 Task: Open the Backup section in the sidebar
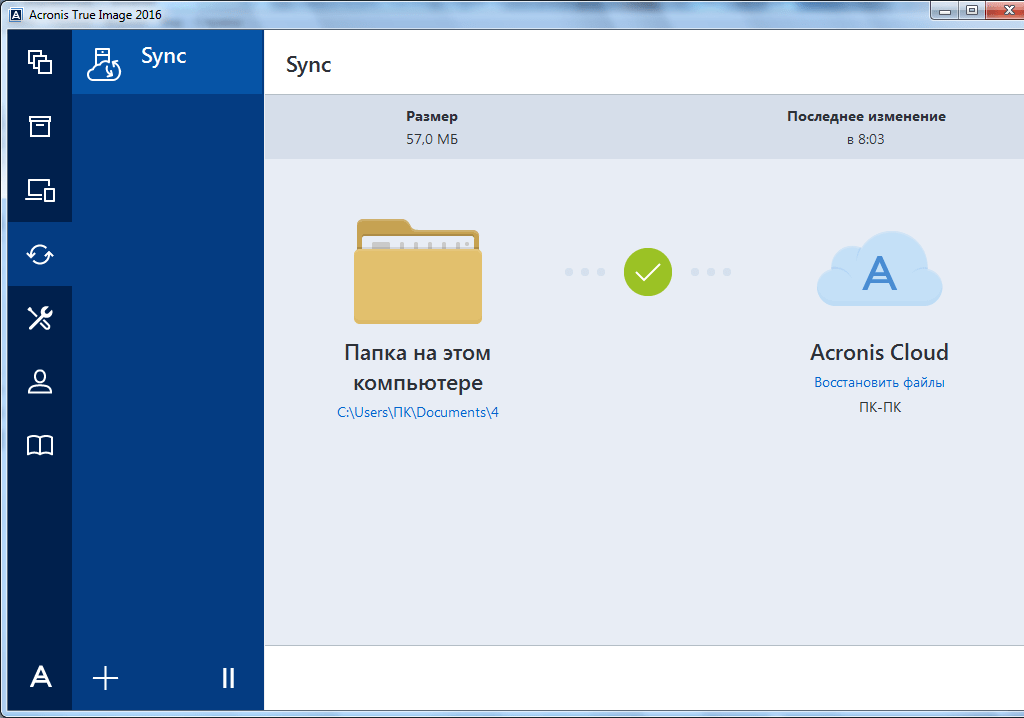tap(40, 62)
